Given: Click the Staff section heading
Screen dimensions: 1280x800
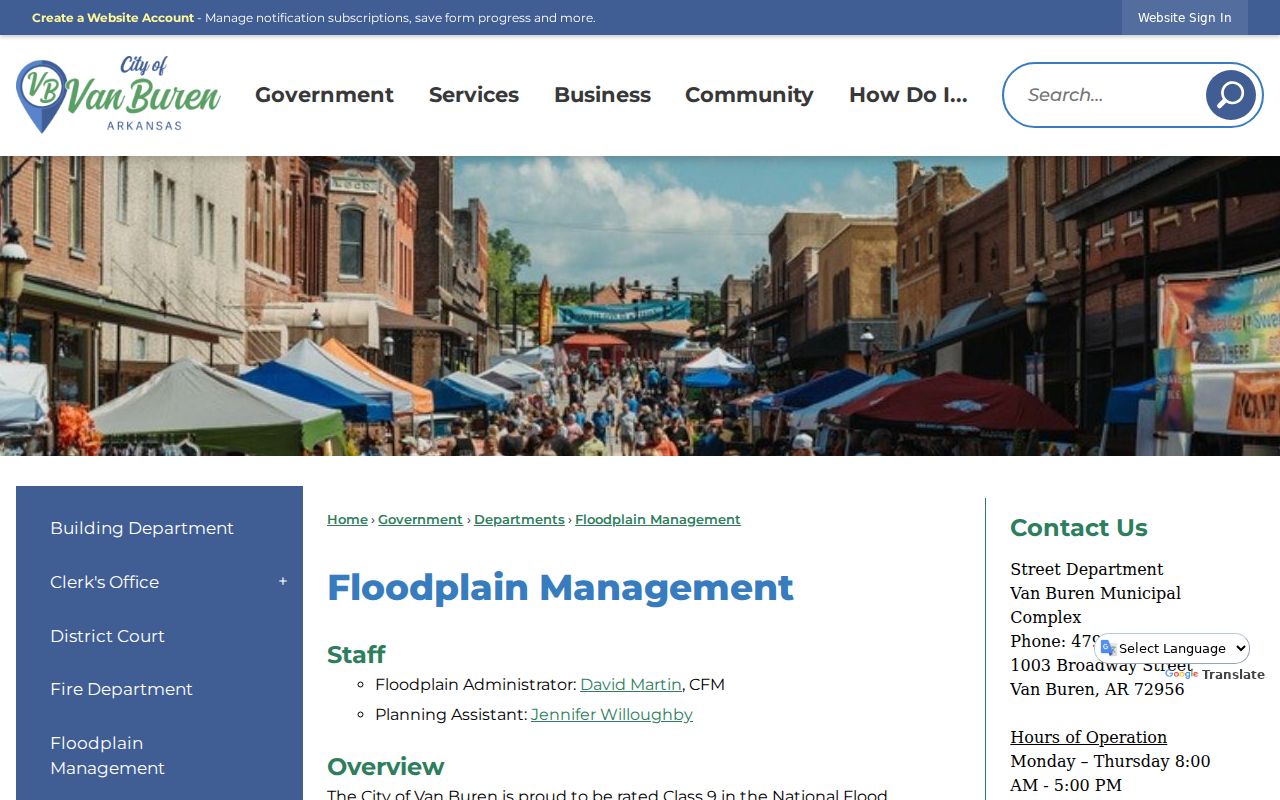Looking at the screenshot, I should click(x=356, y=655).
